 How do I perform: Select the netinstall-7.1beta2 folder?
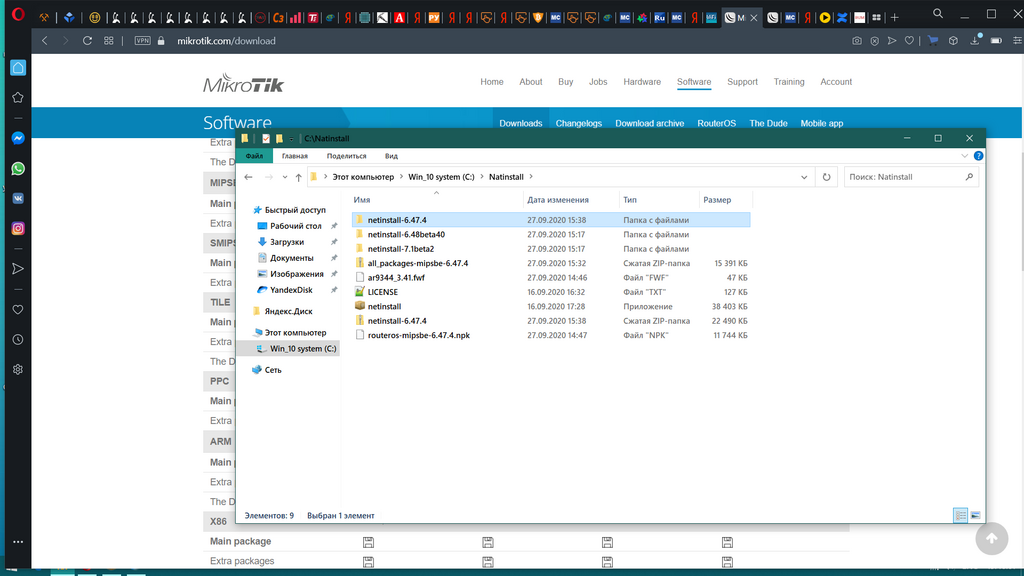point(400,249)
